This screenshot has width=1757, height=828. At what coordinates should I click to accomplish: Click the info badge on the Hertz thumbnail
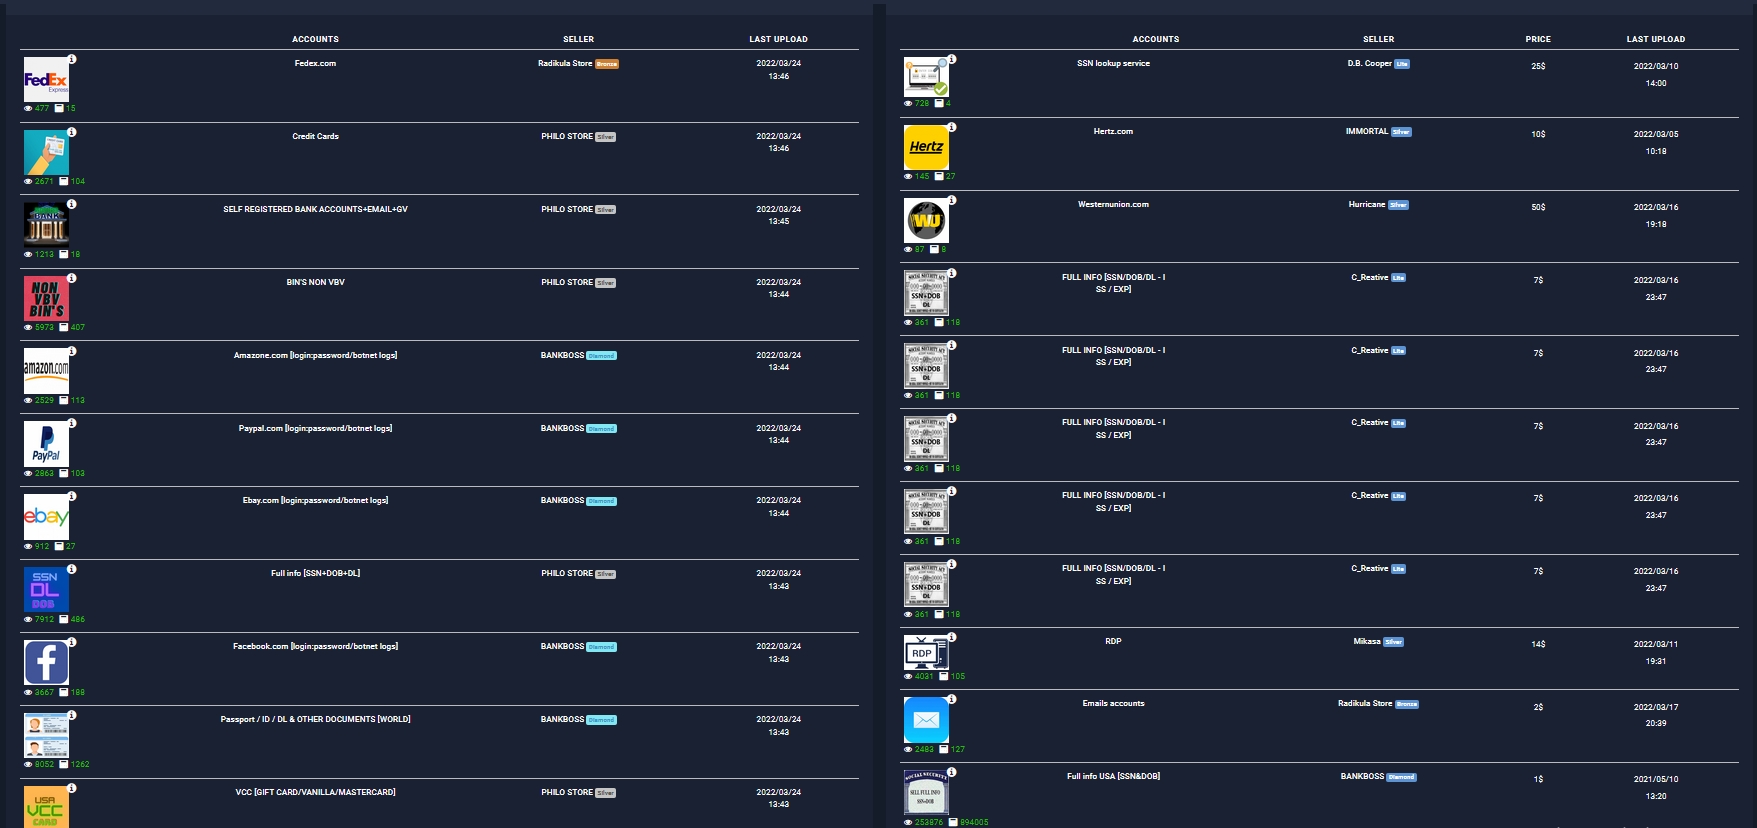point(952,127)
